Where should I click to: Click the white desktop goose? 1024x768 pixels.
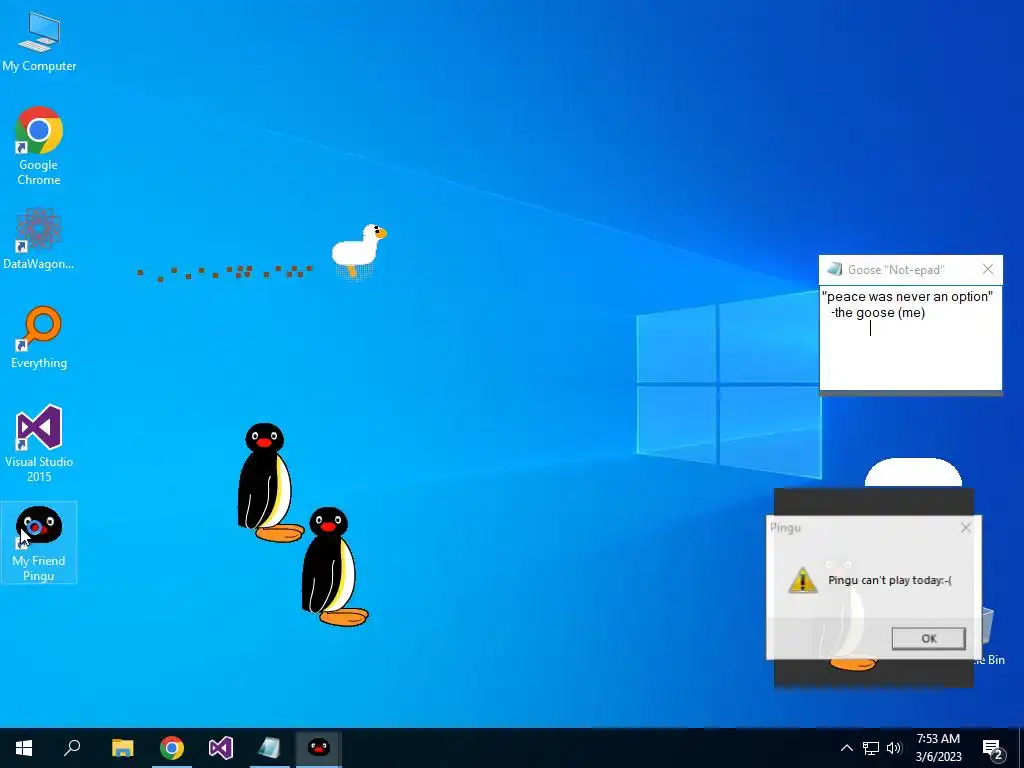tap(358, 251)
